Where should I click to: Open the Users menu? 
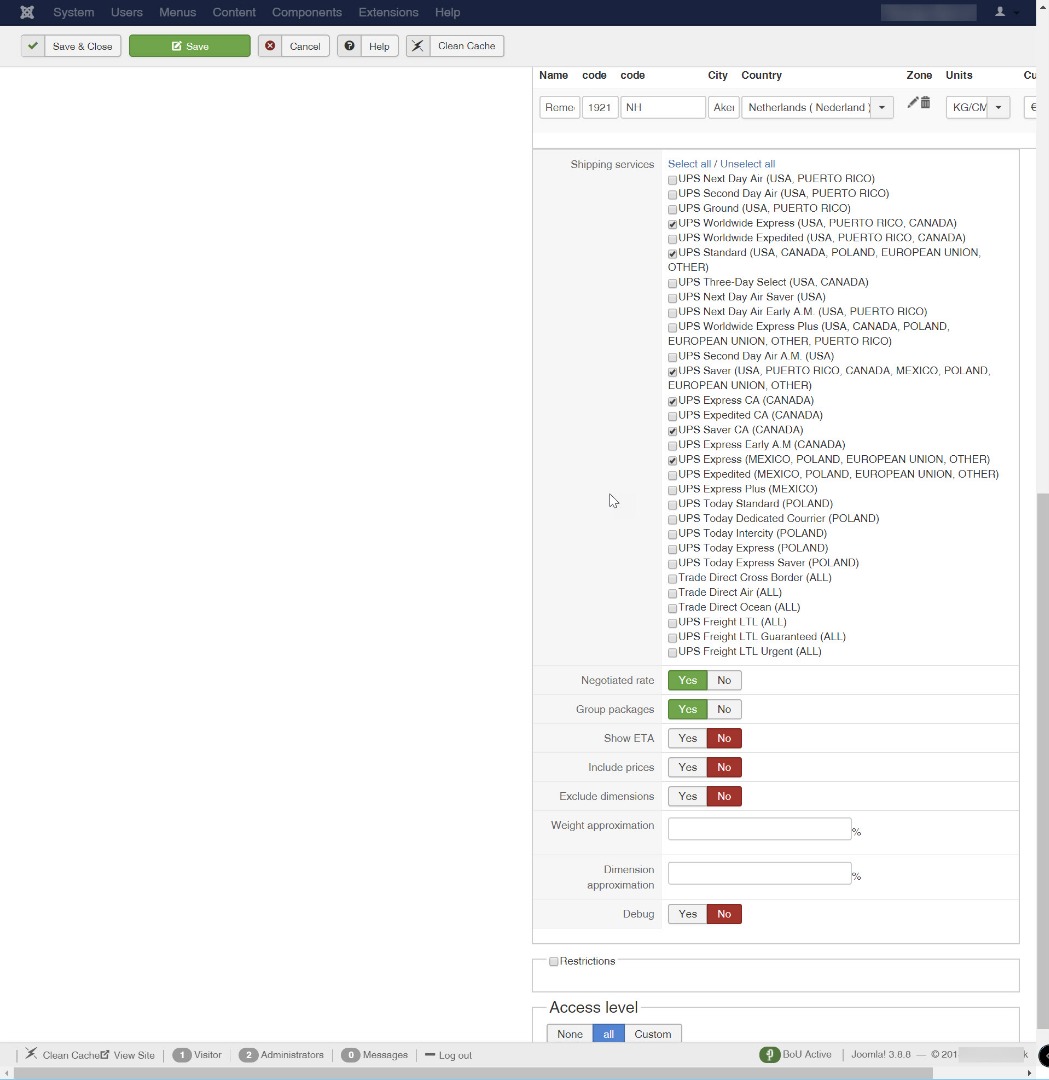coord(127,12)
